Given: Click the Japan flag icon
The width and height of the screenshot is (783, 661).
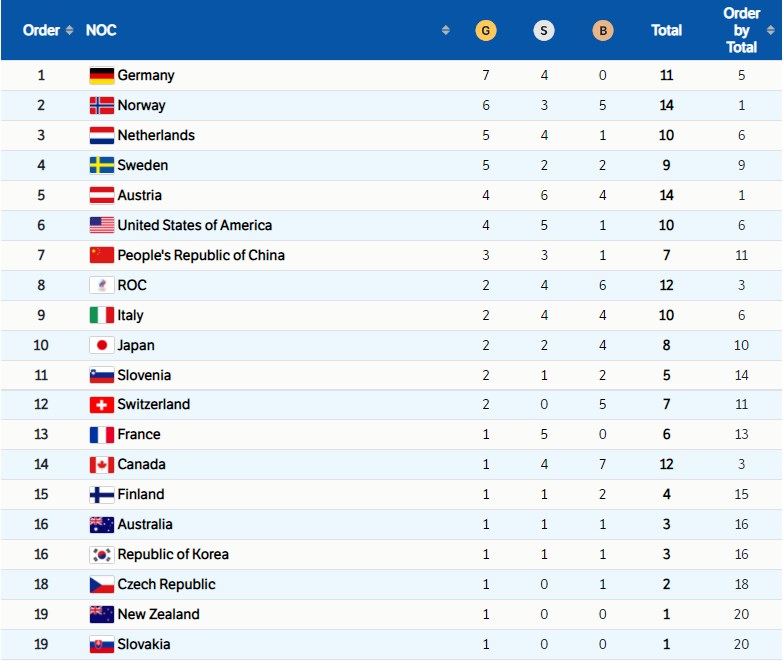Looking at the screenshot, I should coord(101,345).
